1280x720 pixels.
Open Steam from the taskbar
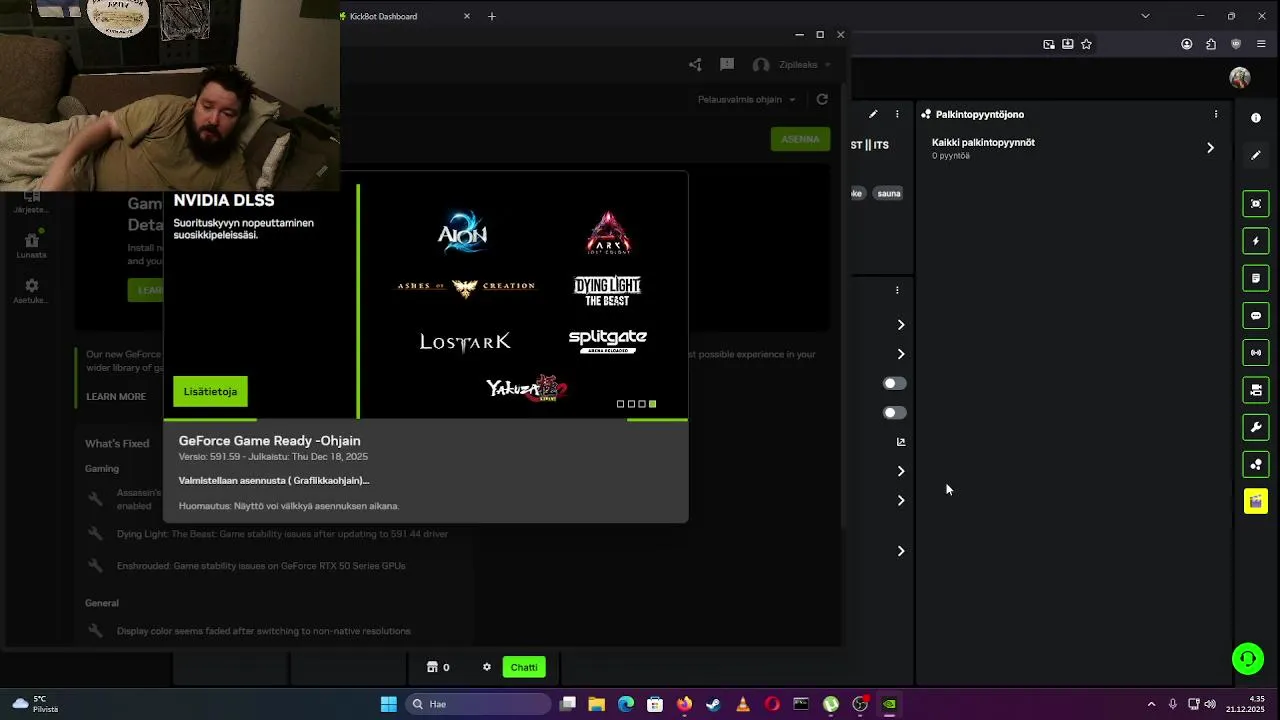713,704
